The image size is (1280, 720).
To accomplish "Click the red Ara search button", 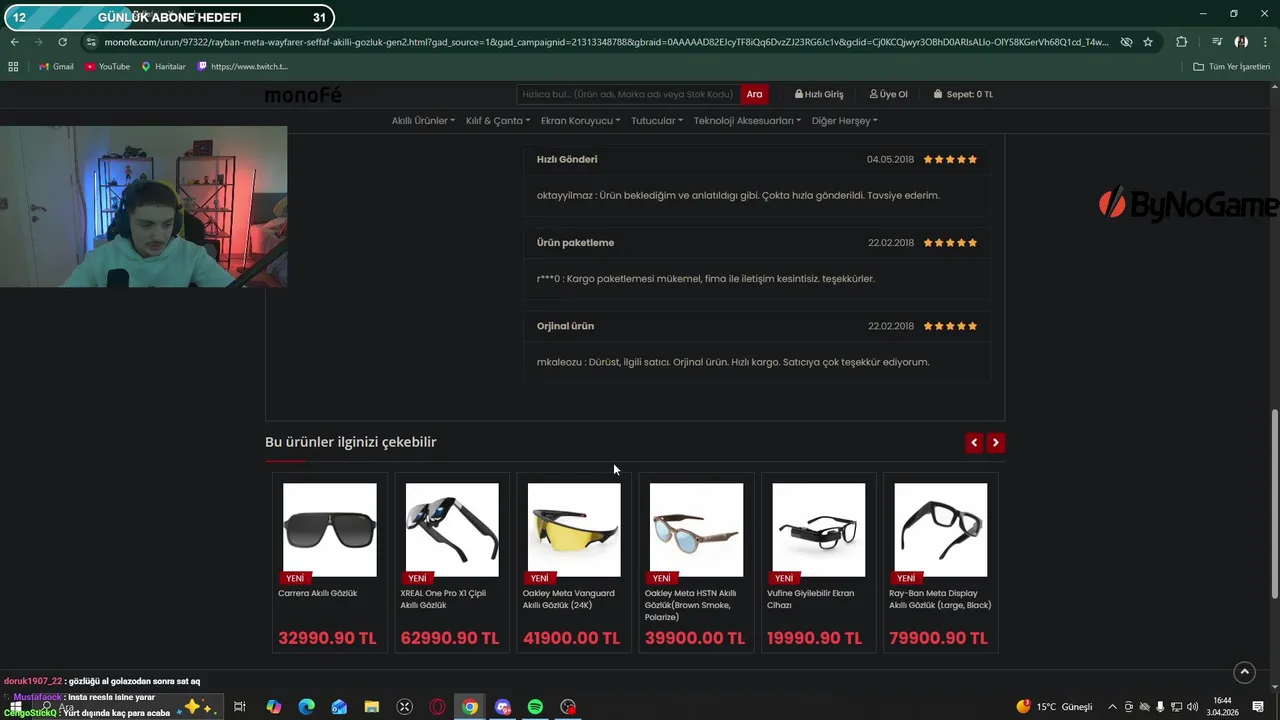I will click(754, 94).
